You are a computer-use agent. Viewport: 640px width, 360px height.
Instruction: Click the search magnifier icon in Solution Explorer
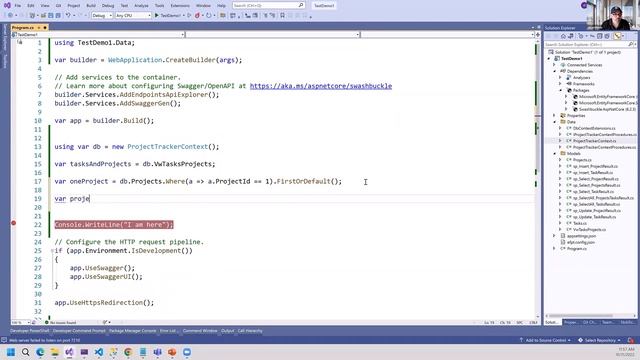pos(631,44)
